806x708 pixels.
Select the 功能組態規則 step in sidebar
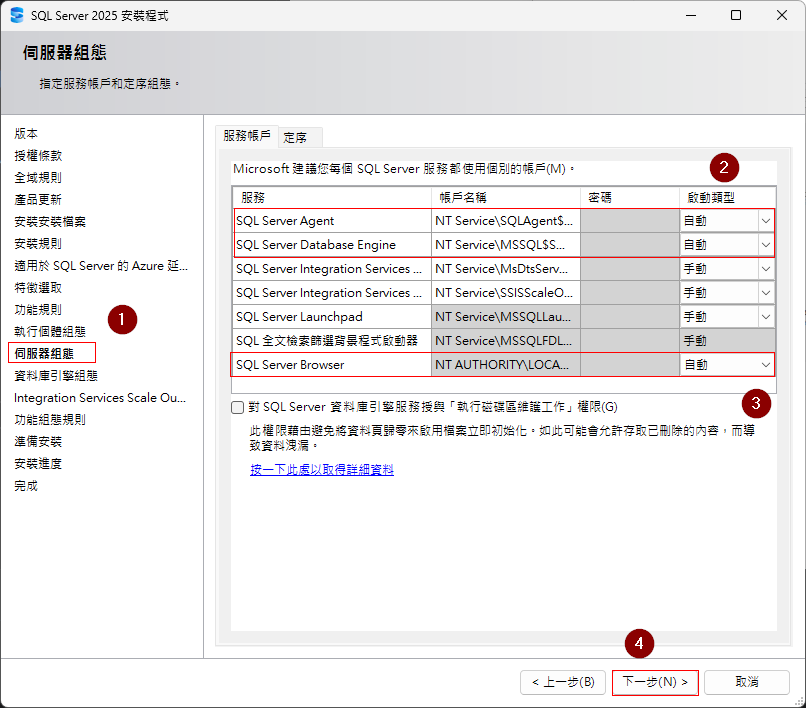tap(50, 420)
